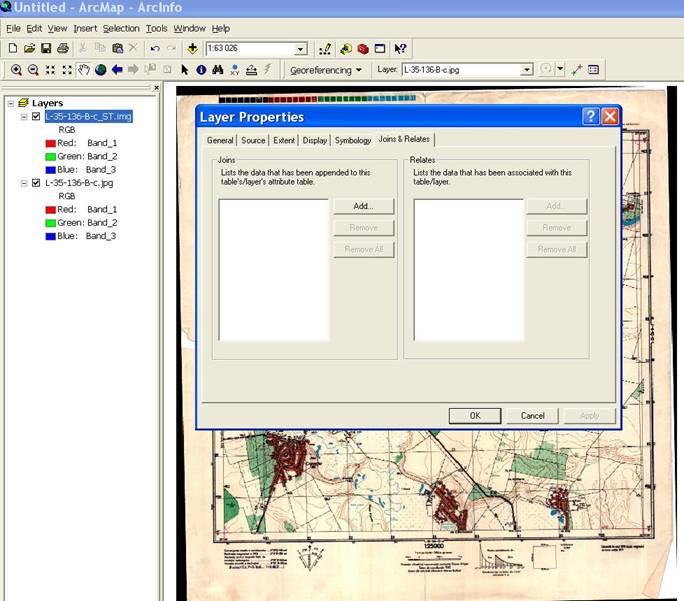Select the Pan hand tool
The height and width of the screenshot is (601, 684).
pyautogui.click(x=84, y=70)
